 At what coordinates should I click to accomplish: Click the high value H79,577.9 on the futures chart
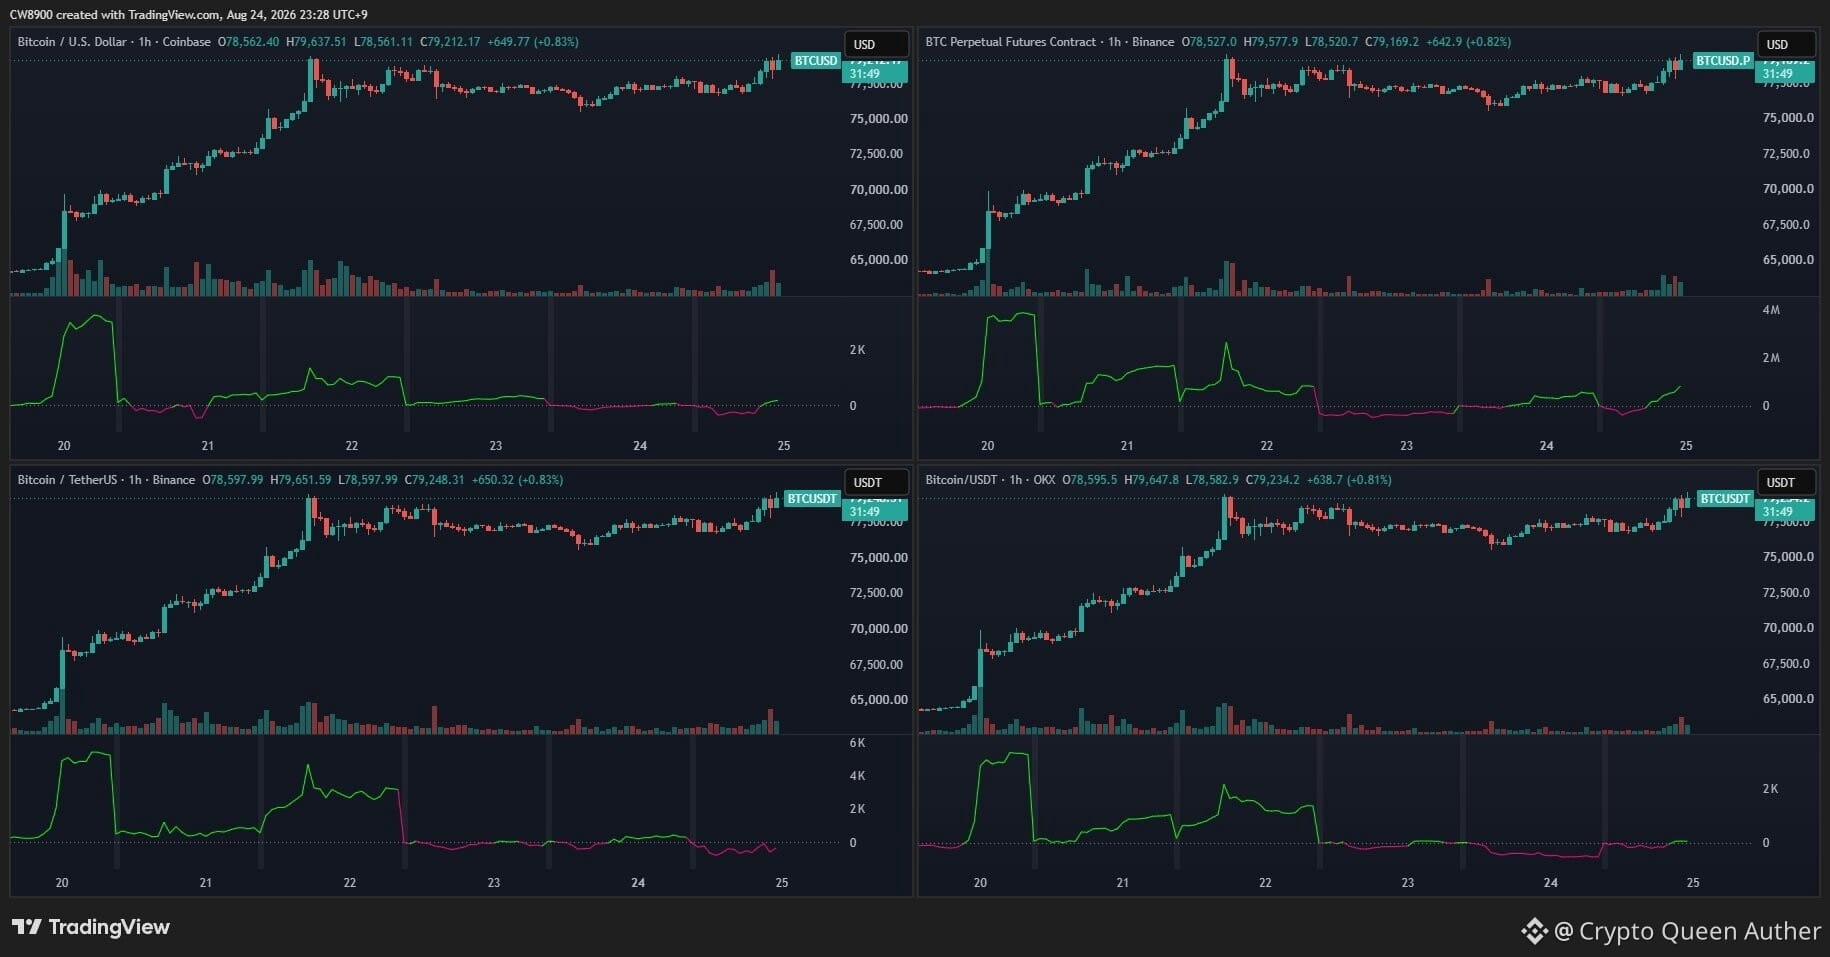click(x=1270, y=42)
